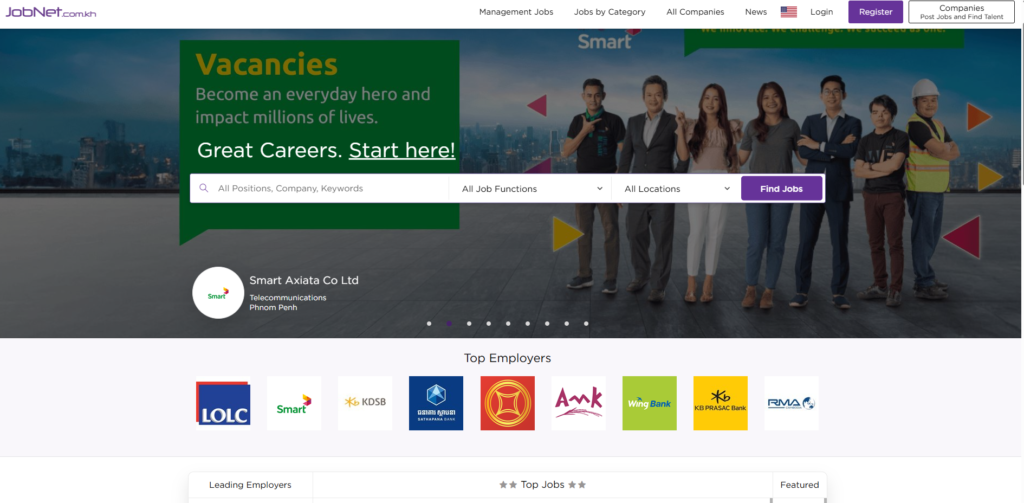Open the Jobs by Category menu
Screen dimensions: 1024x503
[609, 12]
